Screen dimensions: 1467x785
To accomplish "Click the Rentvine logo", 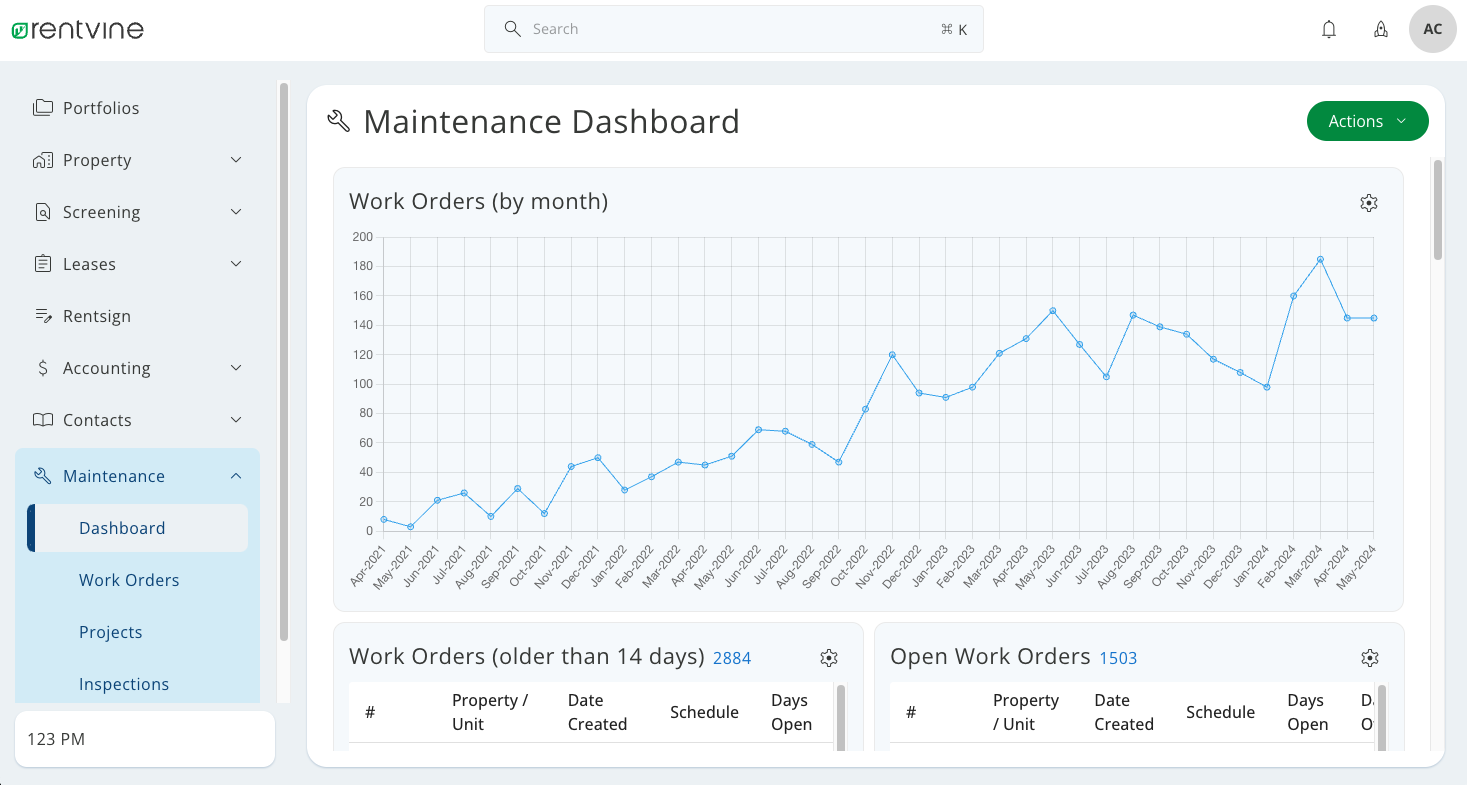I will [x=77, y=29].
